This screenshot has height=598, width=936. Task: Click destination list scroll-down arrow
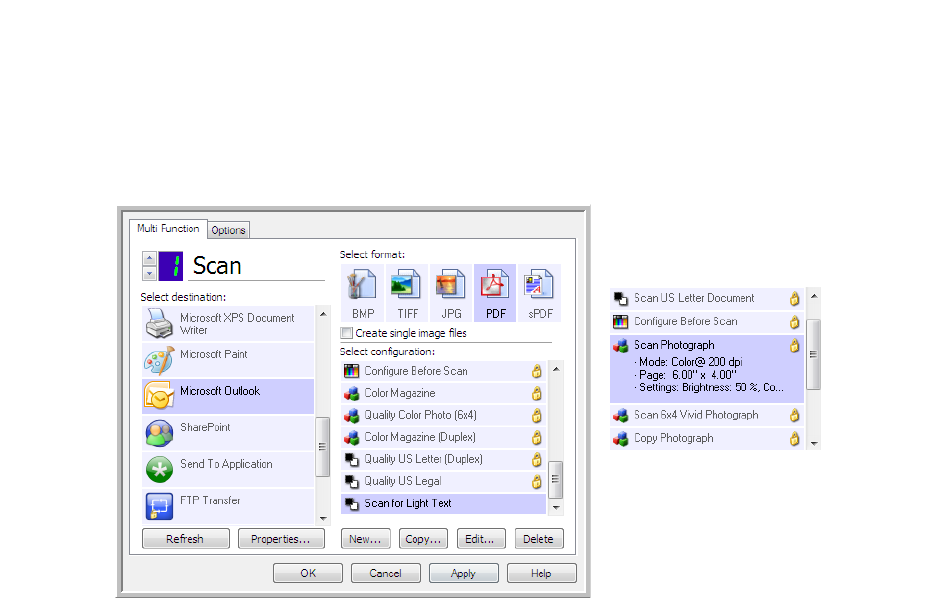click(x=323, y=518)
